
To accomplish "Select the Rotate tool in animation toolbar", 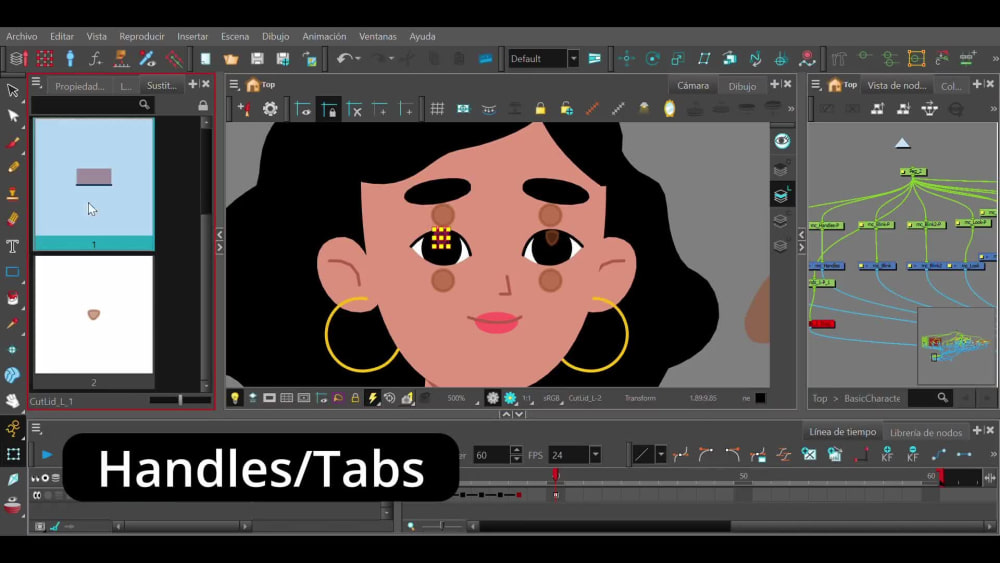I will point(652,59).
